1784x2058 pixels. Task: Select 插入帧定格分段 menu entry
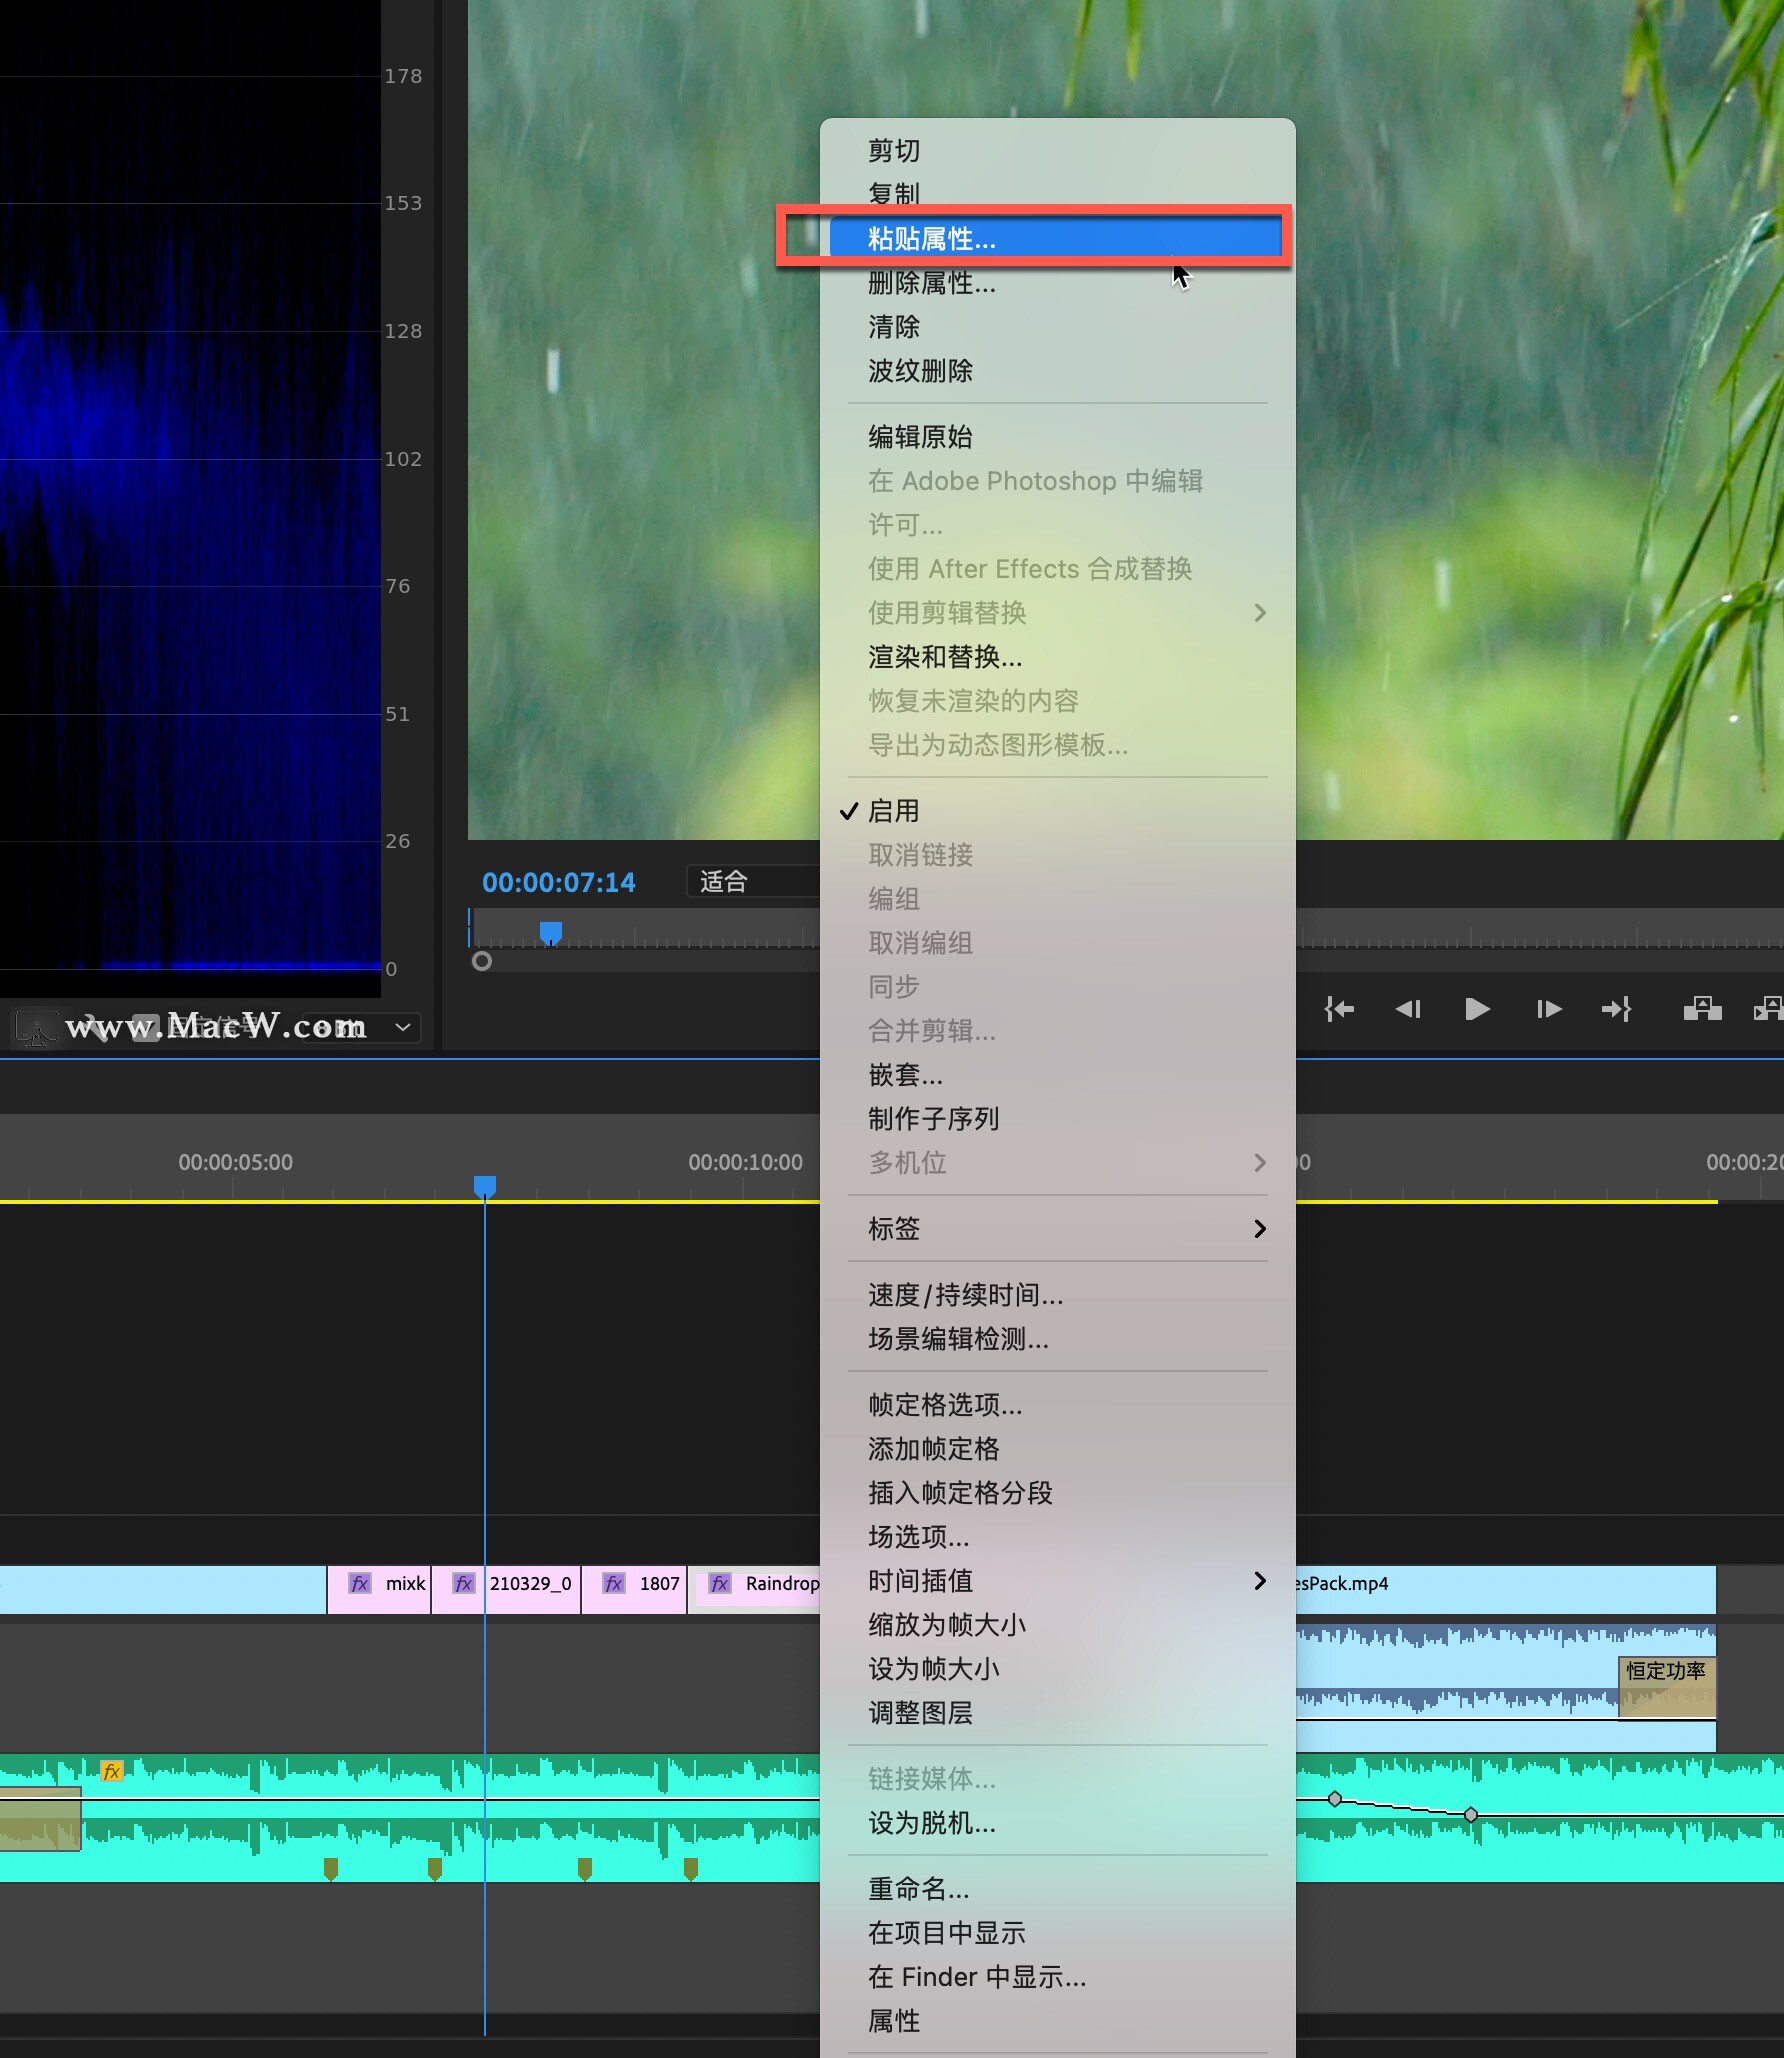[x=1057, y=1493]
